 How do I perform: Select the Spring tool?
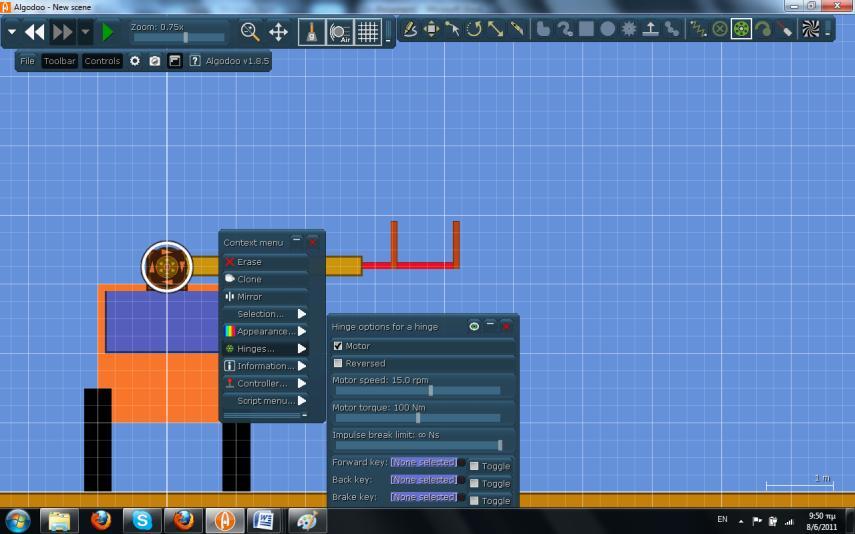(x=698, y=29)
